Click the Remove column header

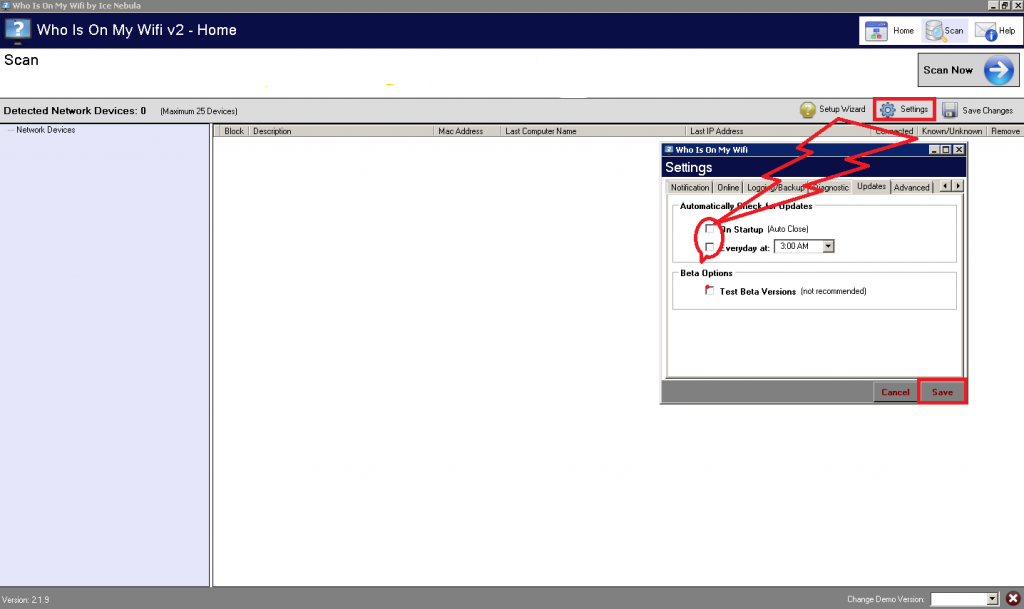point(1005,131)
